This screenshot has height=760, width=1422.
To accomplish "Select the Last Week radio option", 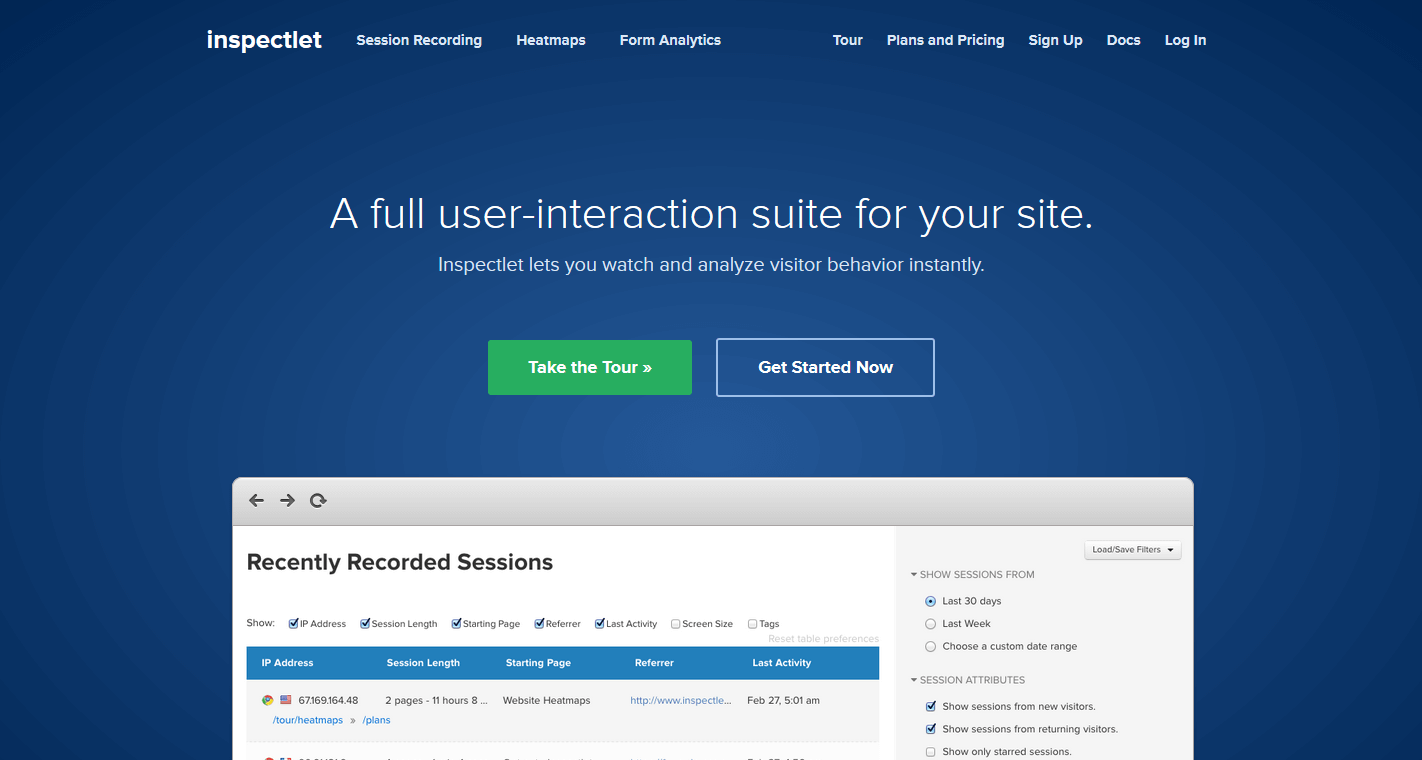I will pos(931,624).
